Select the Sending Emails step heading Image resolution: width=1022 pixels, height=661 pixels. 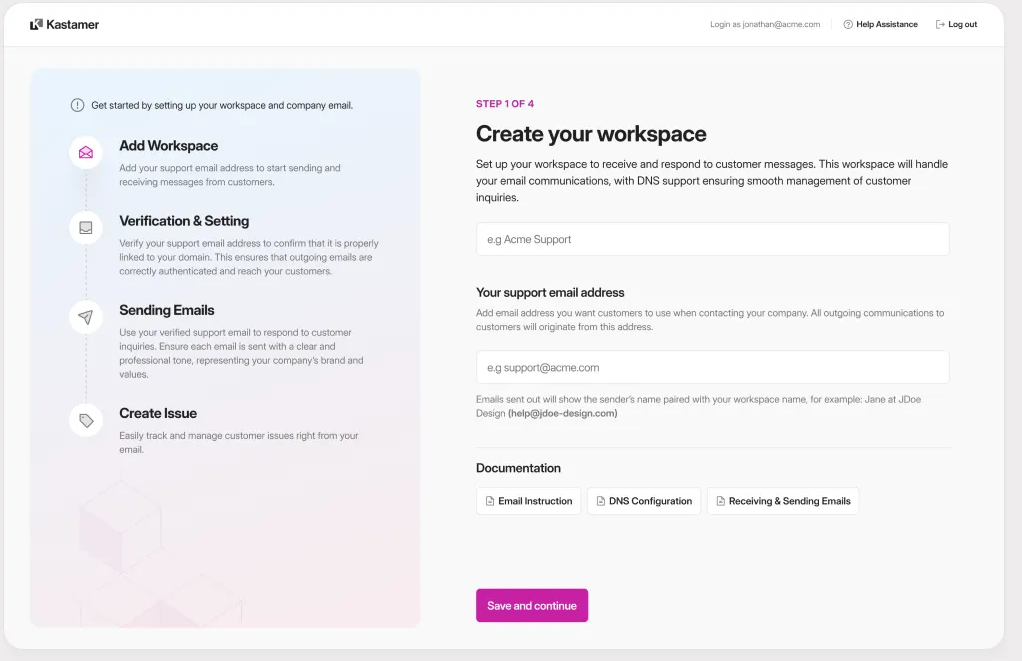click(166, 310)
